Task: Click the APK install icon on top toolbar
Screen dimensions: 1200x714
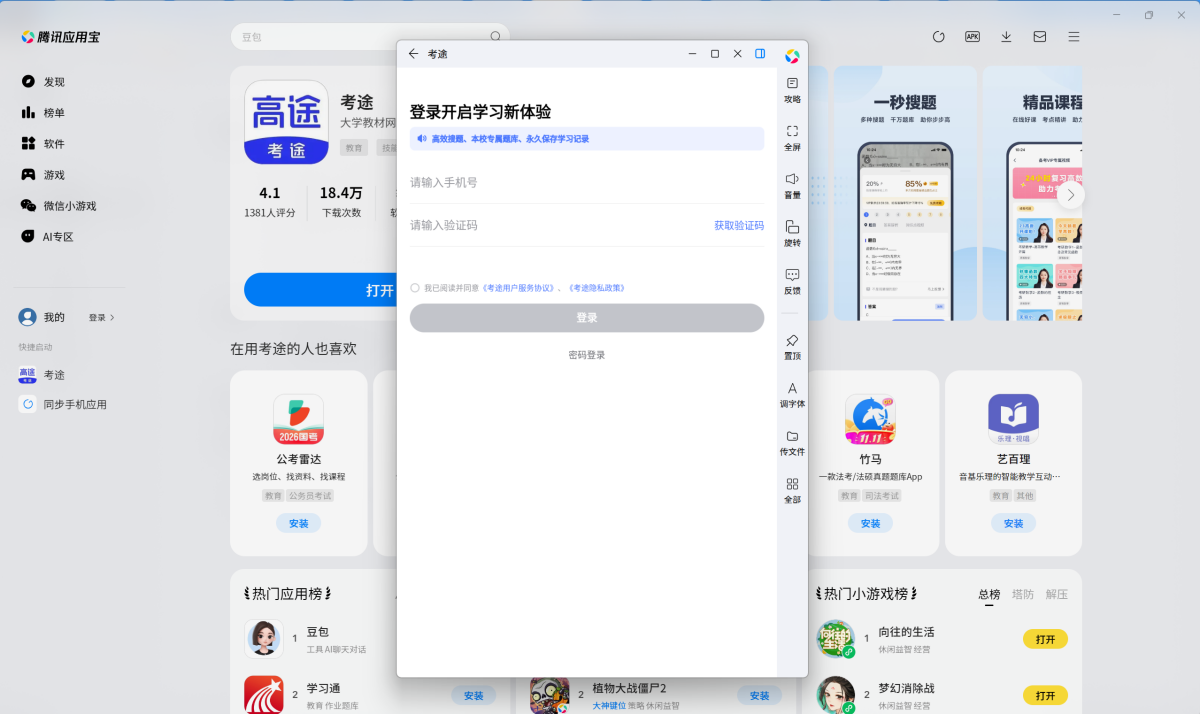Action: click(x=972, y=36)
